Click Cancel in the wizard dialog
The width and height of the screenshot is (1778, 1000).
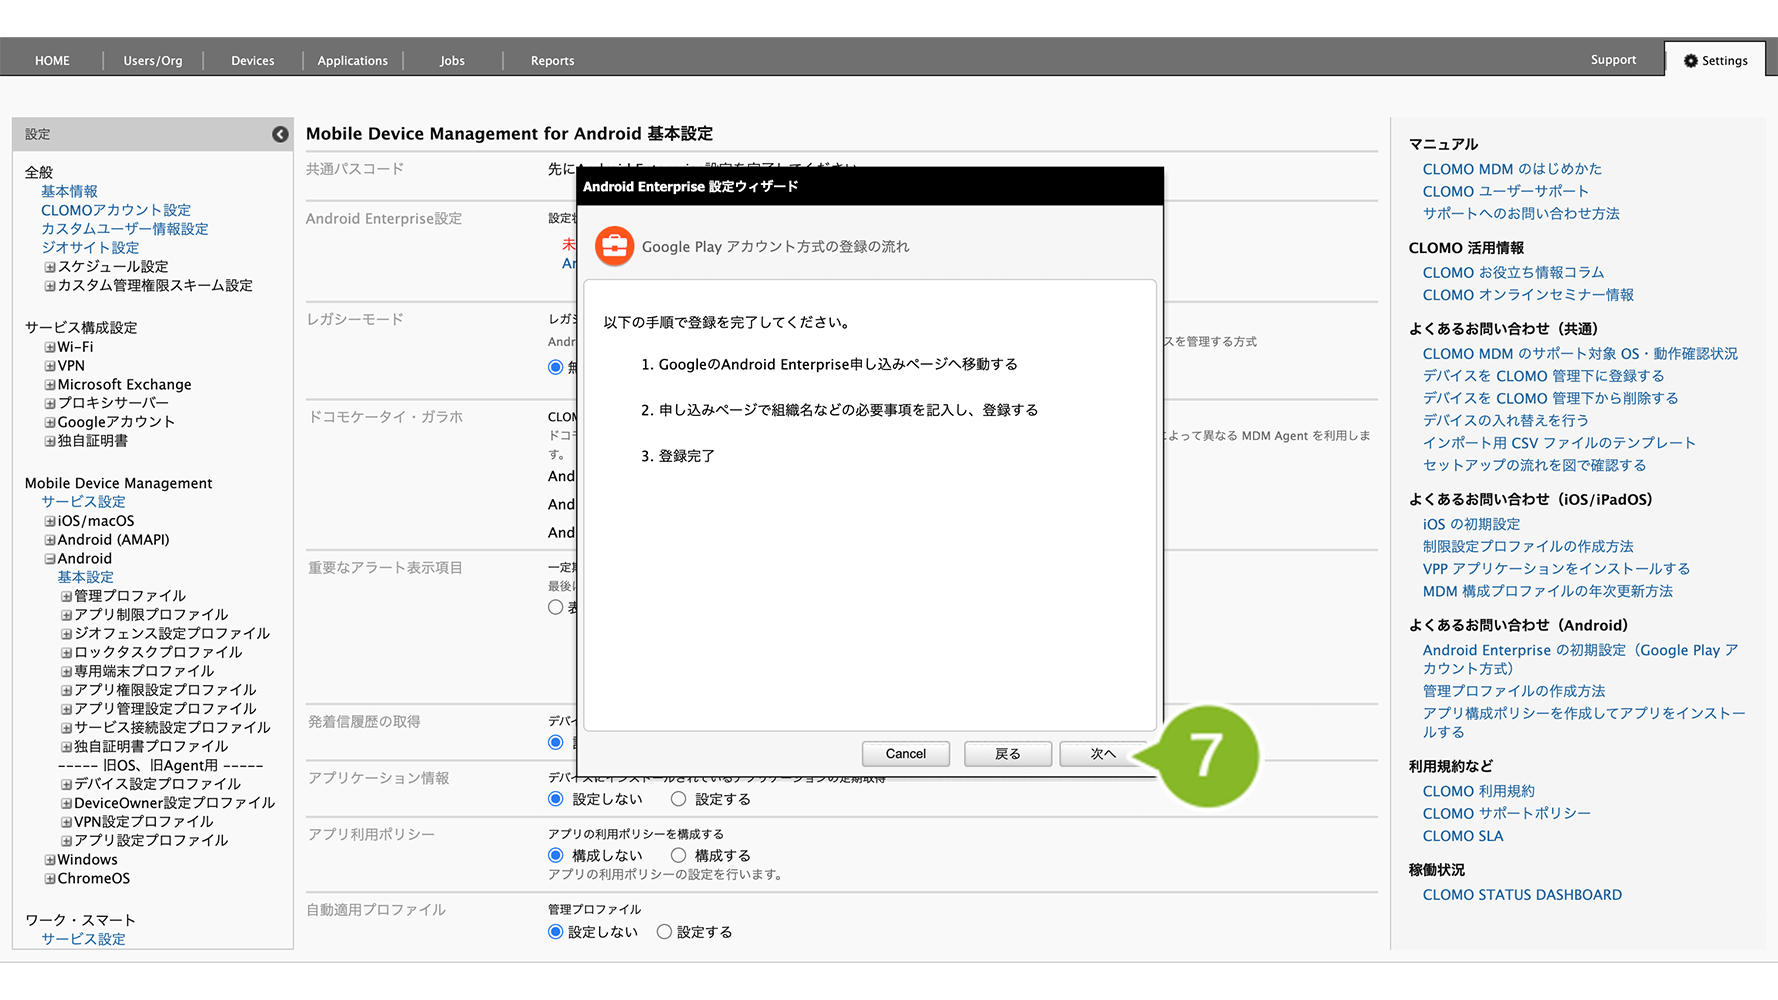[906, 754]
